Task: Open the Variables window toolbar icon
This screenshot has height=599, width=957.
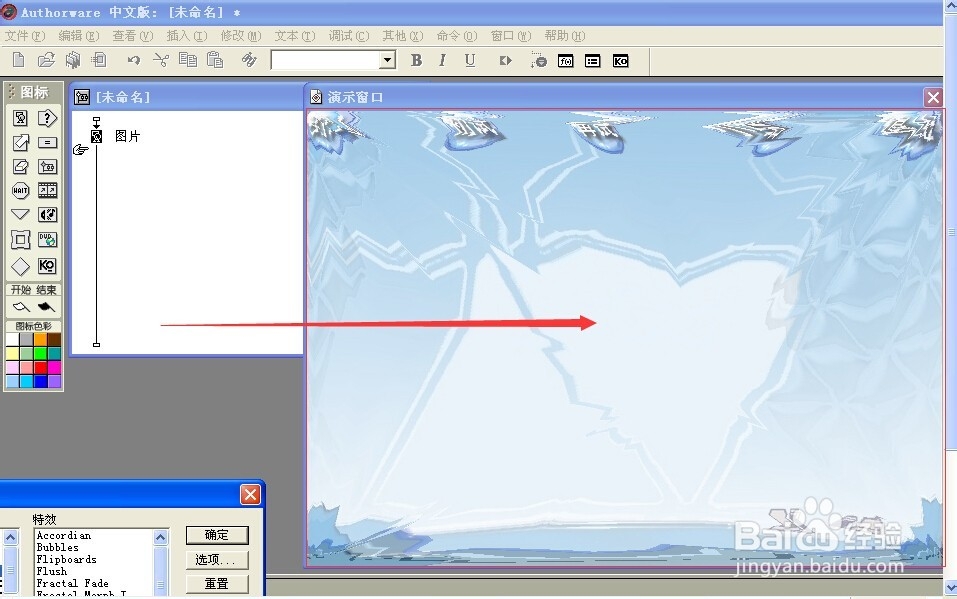Action: (593, 60)
